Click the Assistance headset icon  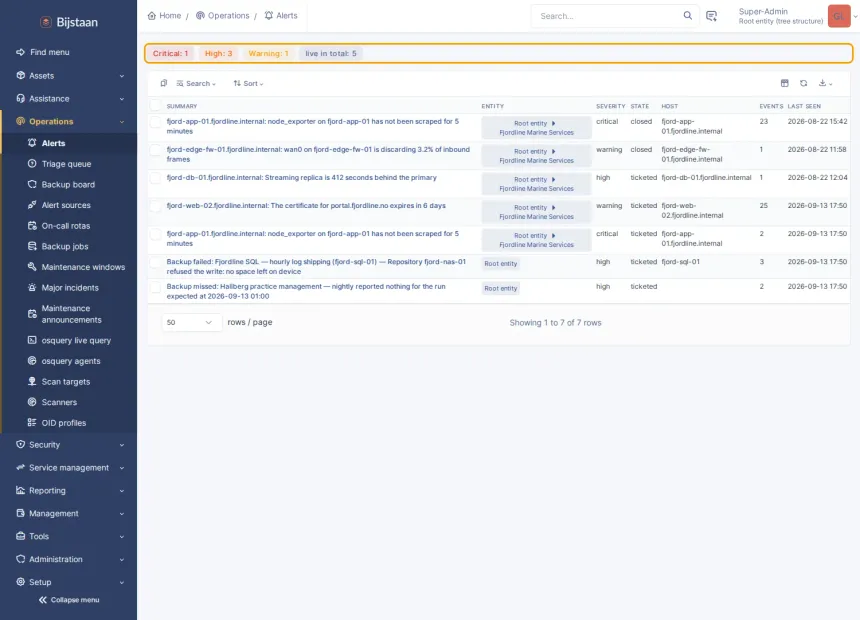[x=20, y=98]
